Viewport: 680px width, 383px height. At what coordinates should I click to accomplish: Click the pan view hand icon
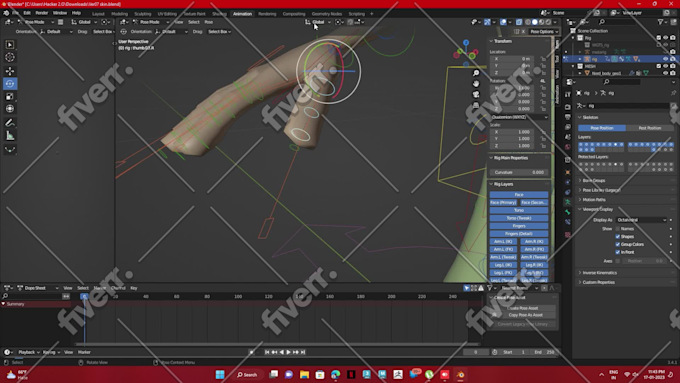point(476,84)
